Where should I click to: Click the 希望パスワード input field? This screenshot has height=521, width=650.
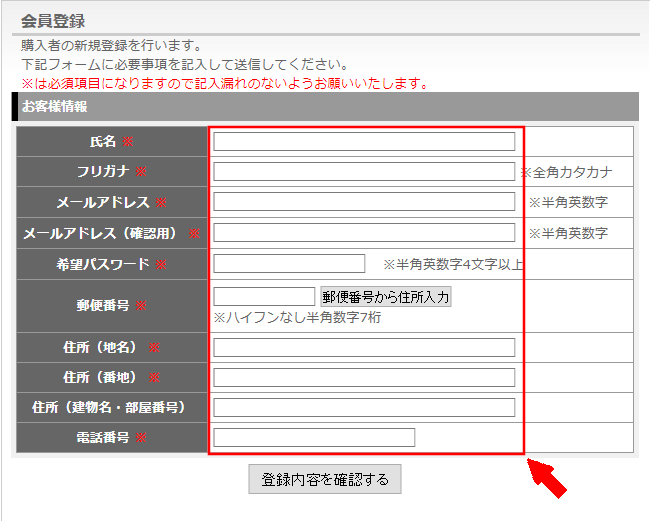point(289,264)
